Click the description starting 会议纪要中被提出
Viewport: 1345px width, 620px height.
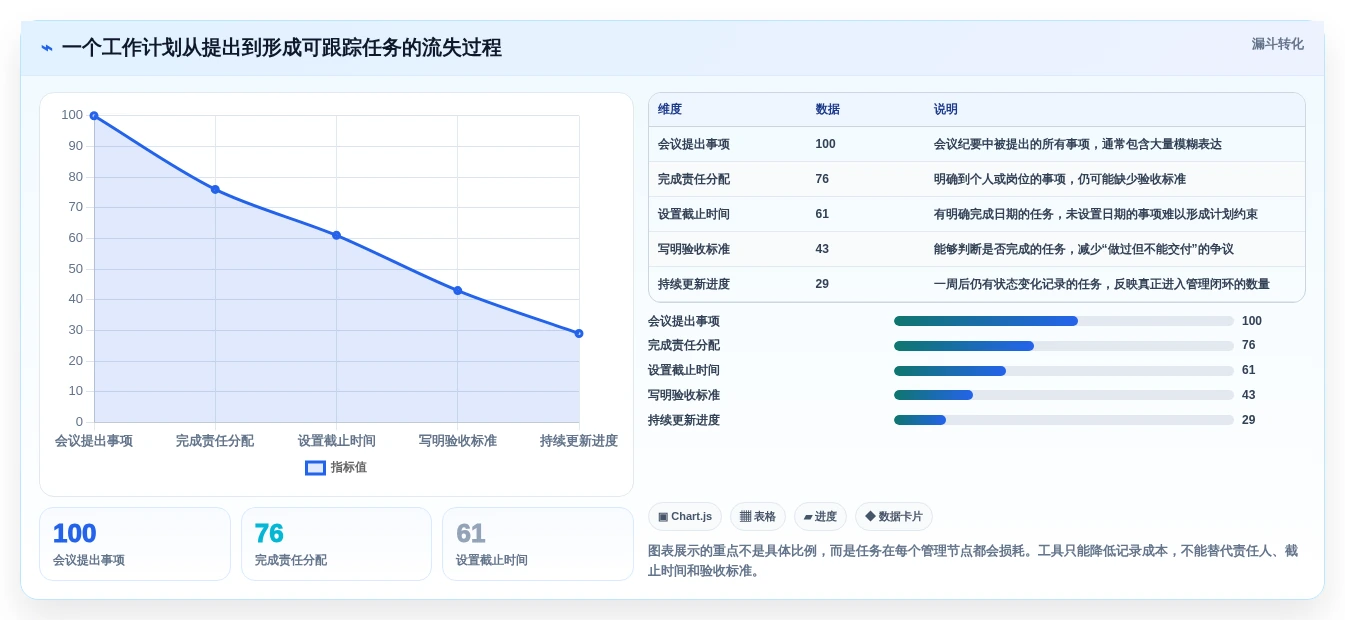[x=1077, y=144]
